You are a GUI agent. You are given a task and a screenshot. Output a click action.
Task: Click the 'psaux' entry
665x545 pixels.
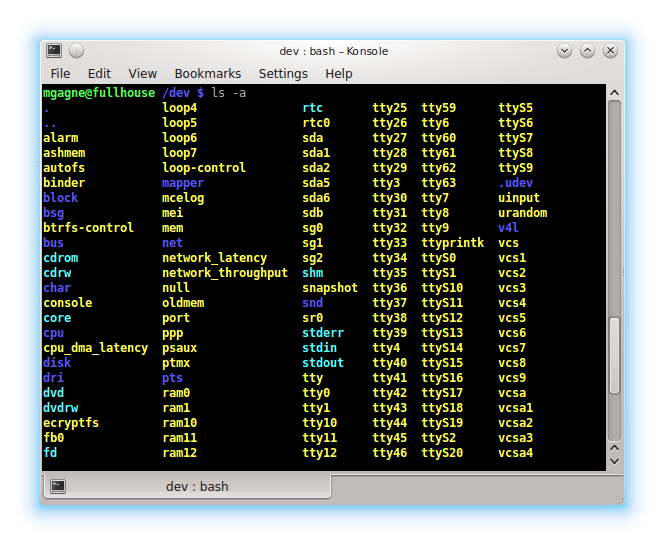point(179,349)
